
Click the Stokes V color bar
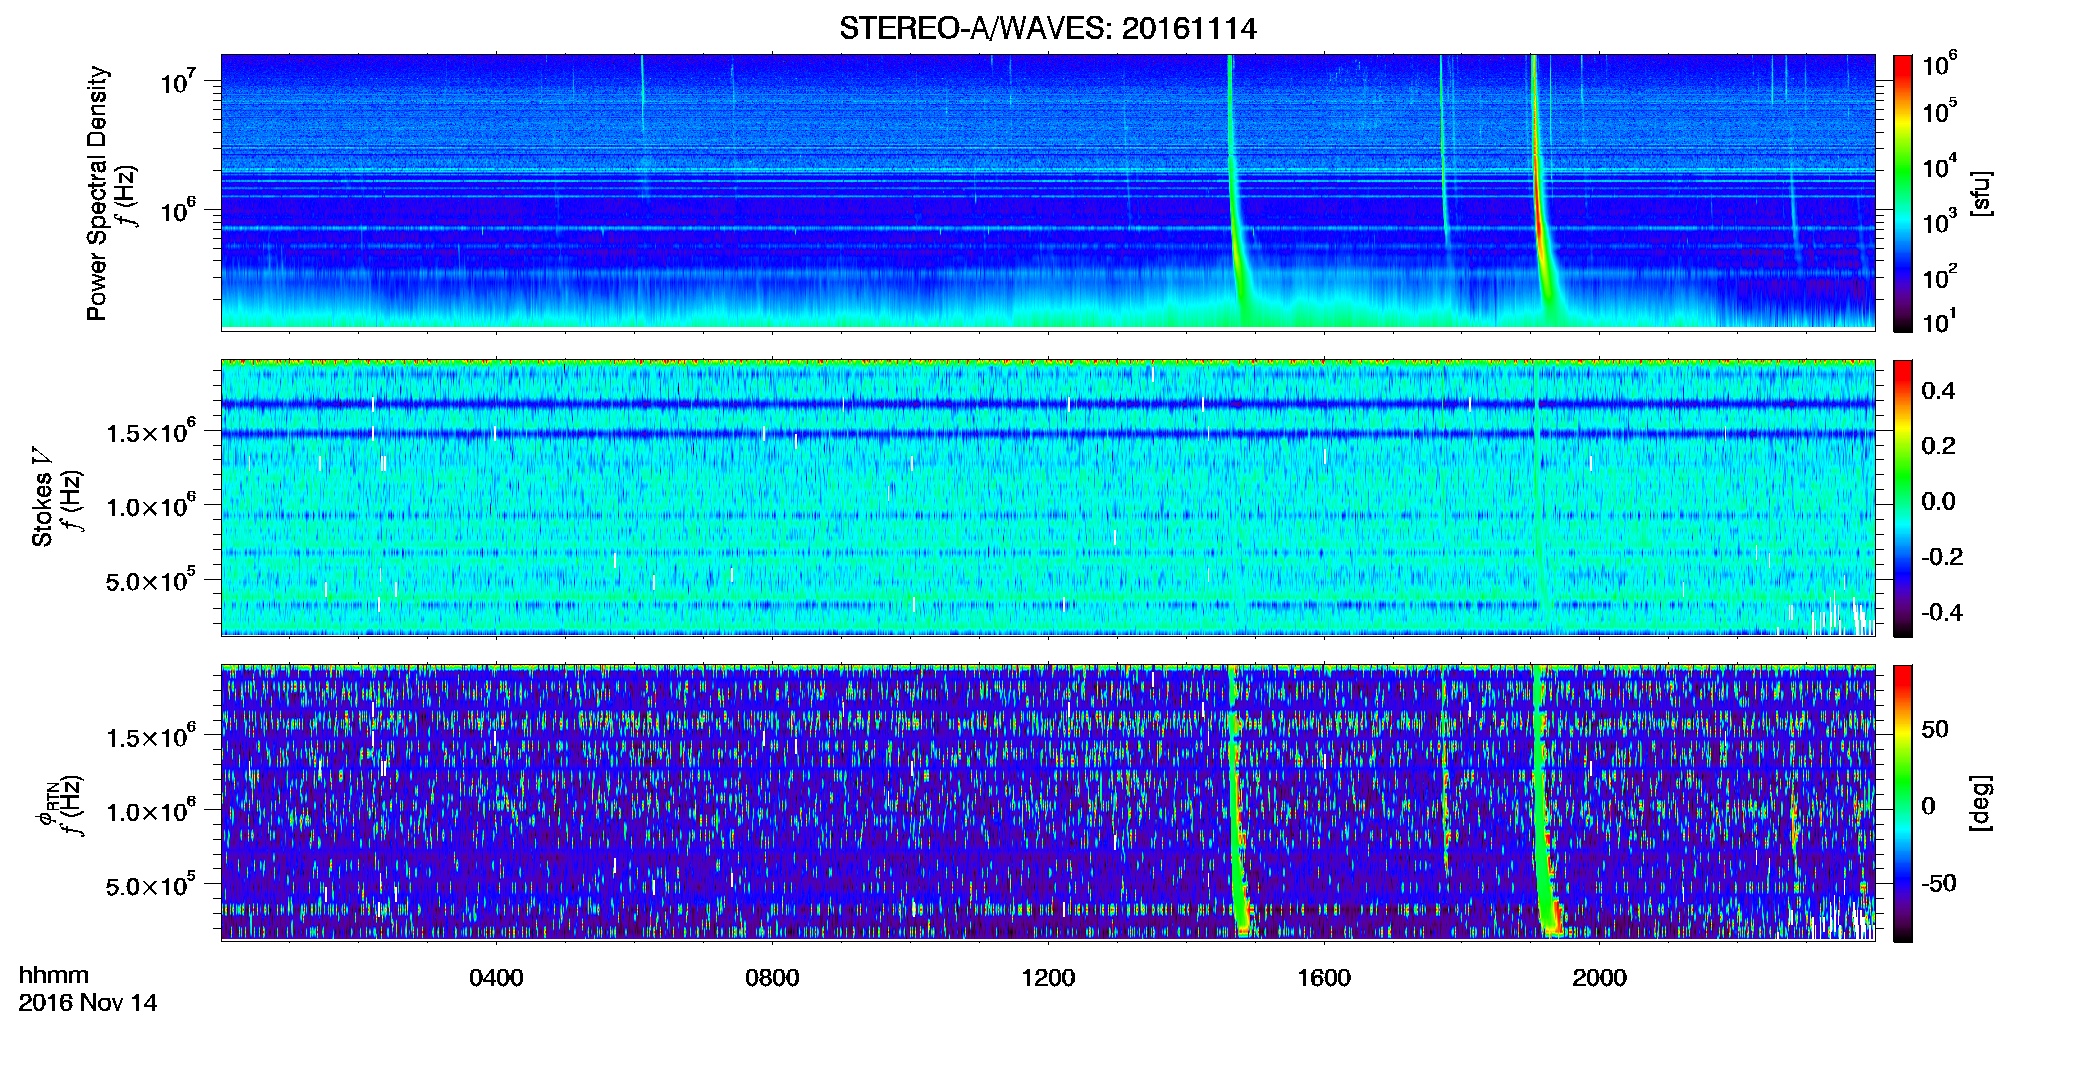coord(1903,498)
